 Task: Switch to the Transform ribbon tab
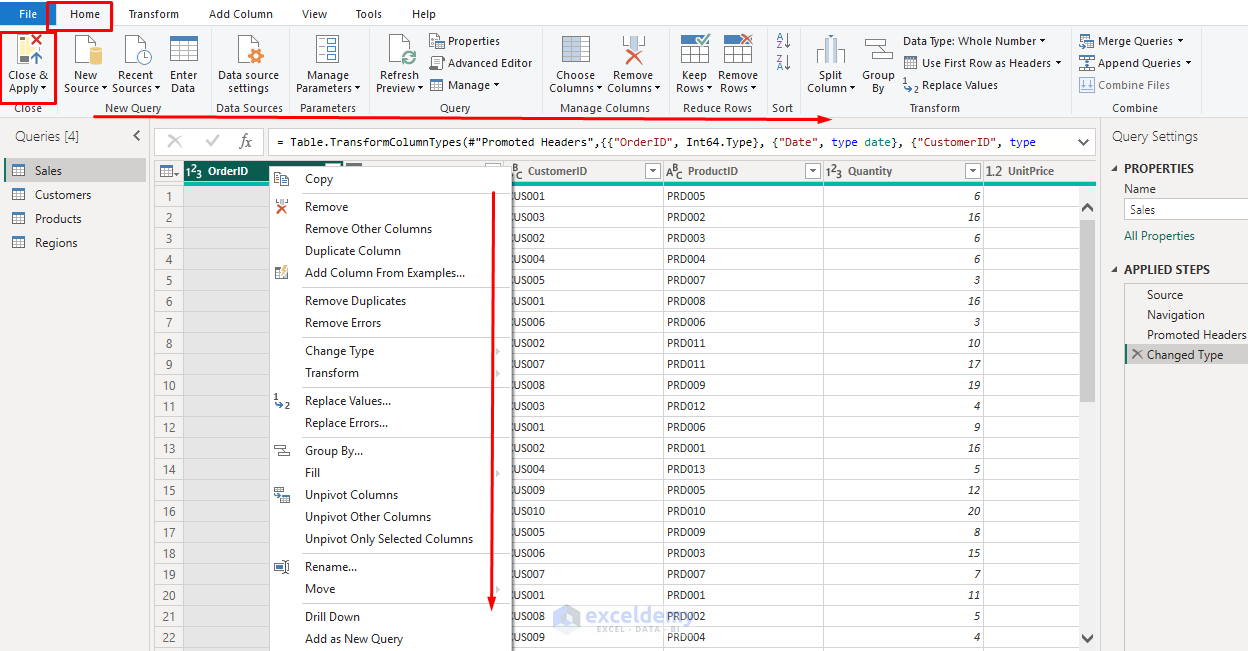point(153,14)
